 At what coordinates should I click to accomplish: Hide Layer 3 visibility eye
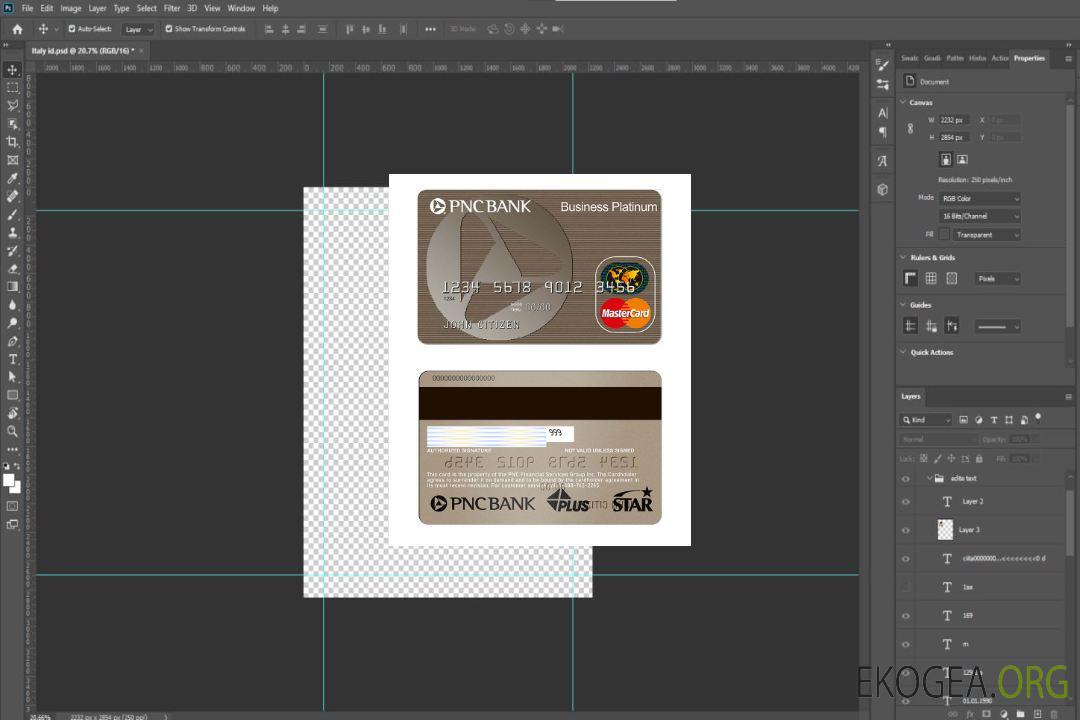pos(906,531)
